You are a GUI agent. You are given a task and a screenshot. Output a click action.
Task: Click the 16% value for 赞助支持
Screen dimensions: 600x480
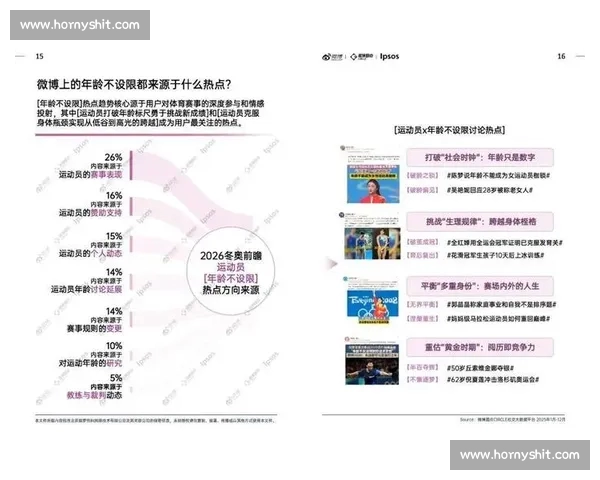pos(114,196)
